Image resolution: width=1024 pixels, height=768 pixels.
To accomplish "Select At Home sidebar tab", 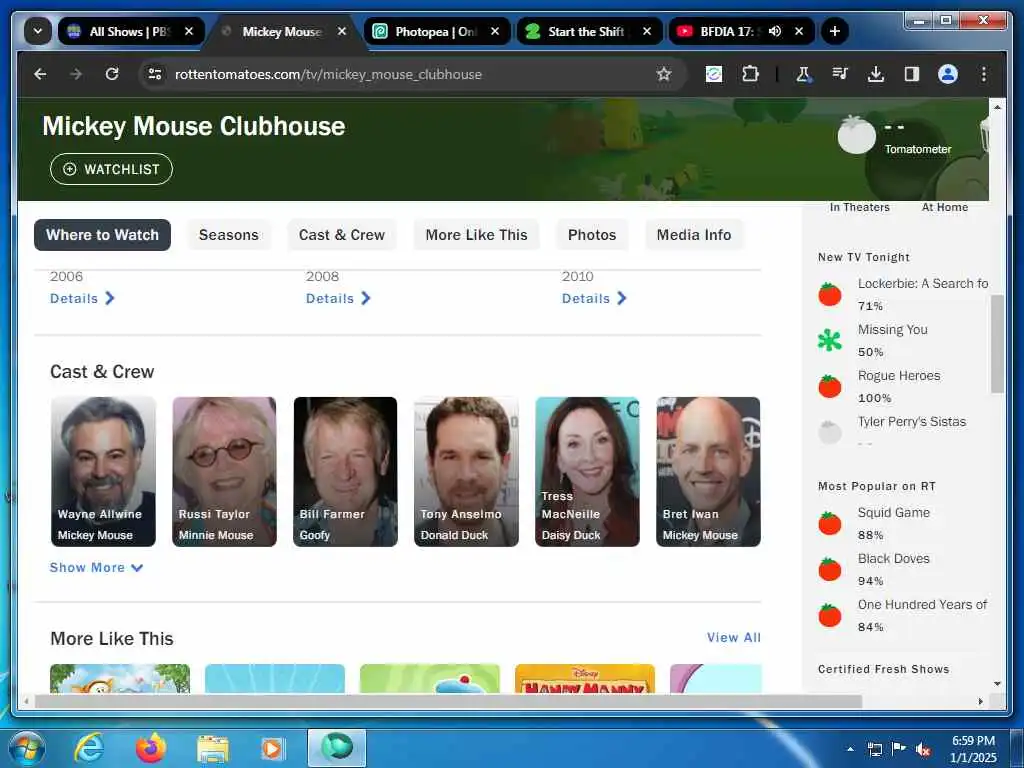I will pos(945,207).
